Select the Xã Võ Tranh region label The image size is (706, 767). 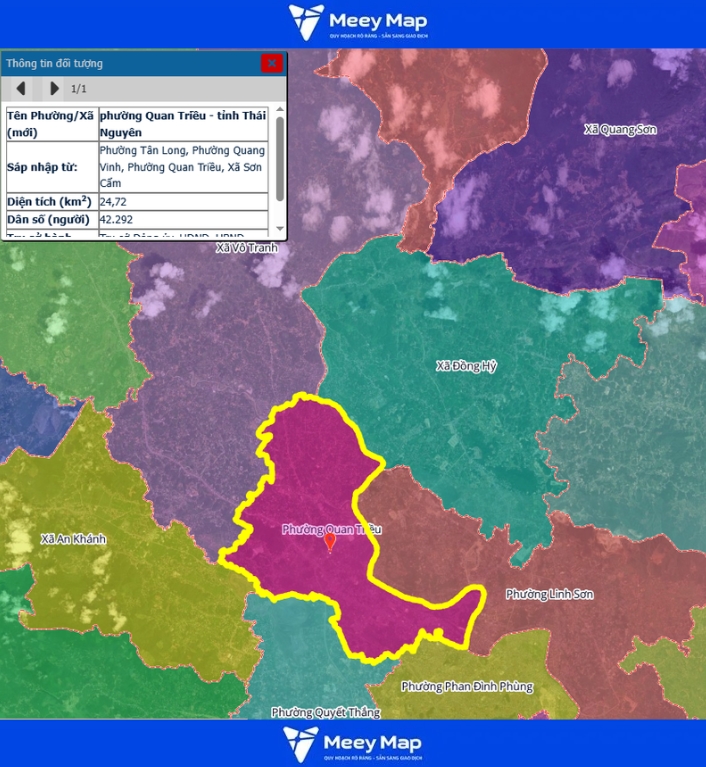[246, 247]
